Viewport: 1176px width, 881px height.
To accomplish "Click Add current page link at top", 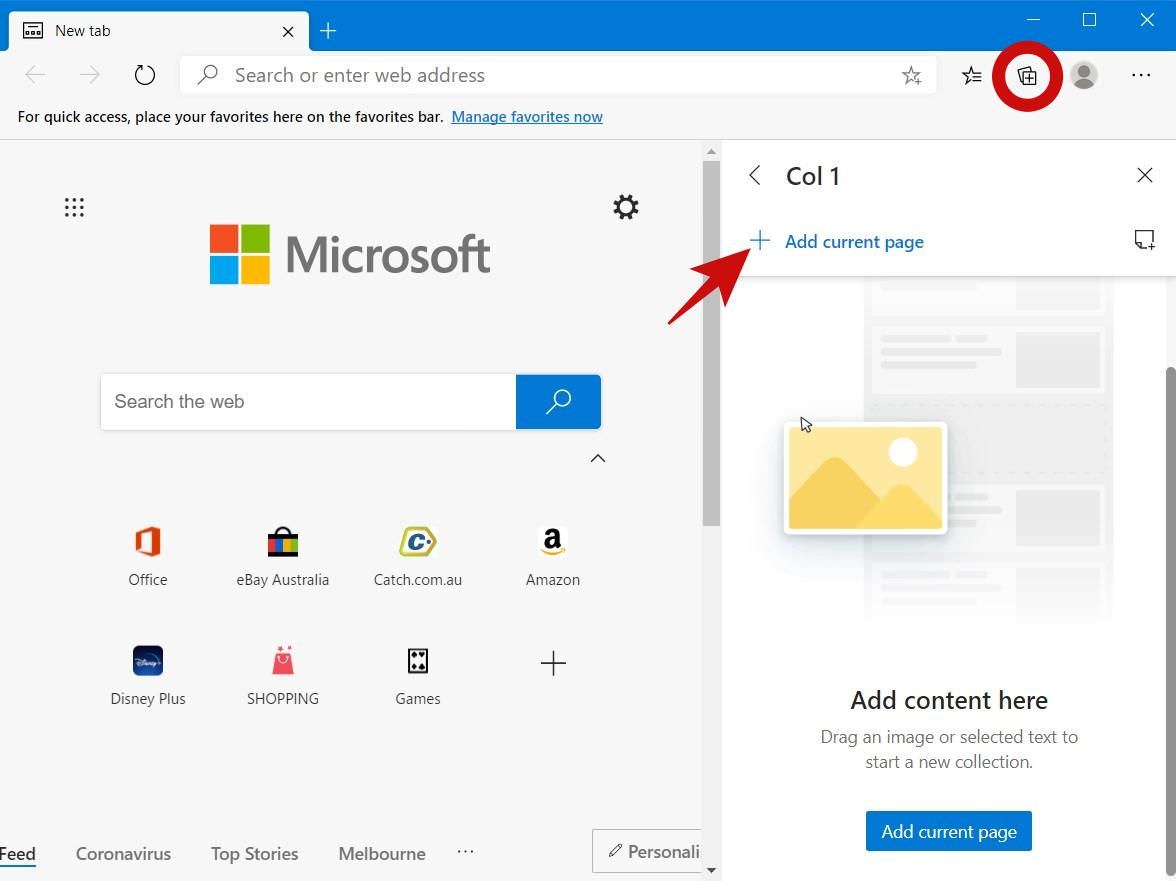I will click(x=837, y=241).
